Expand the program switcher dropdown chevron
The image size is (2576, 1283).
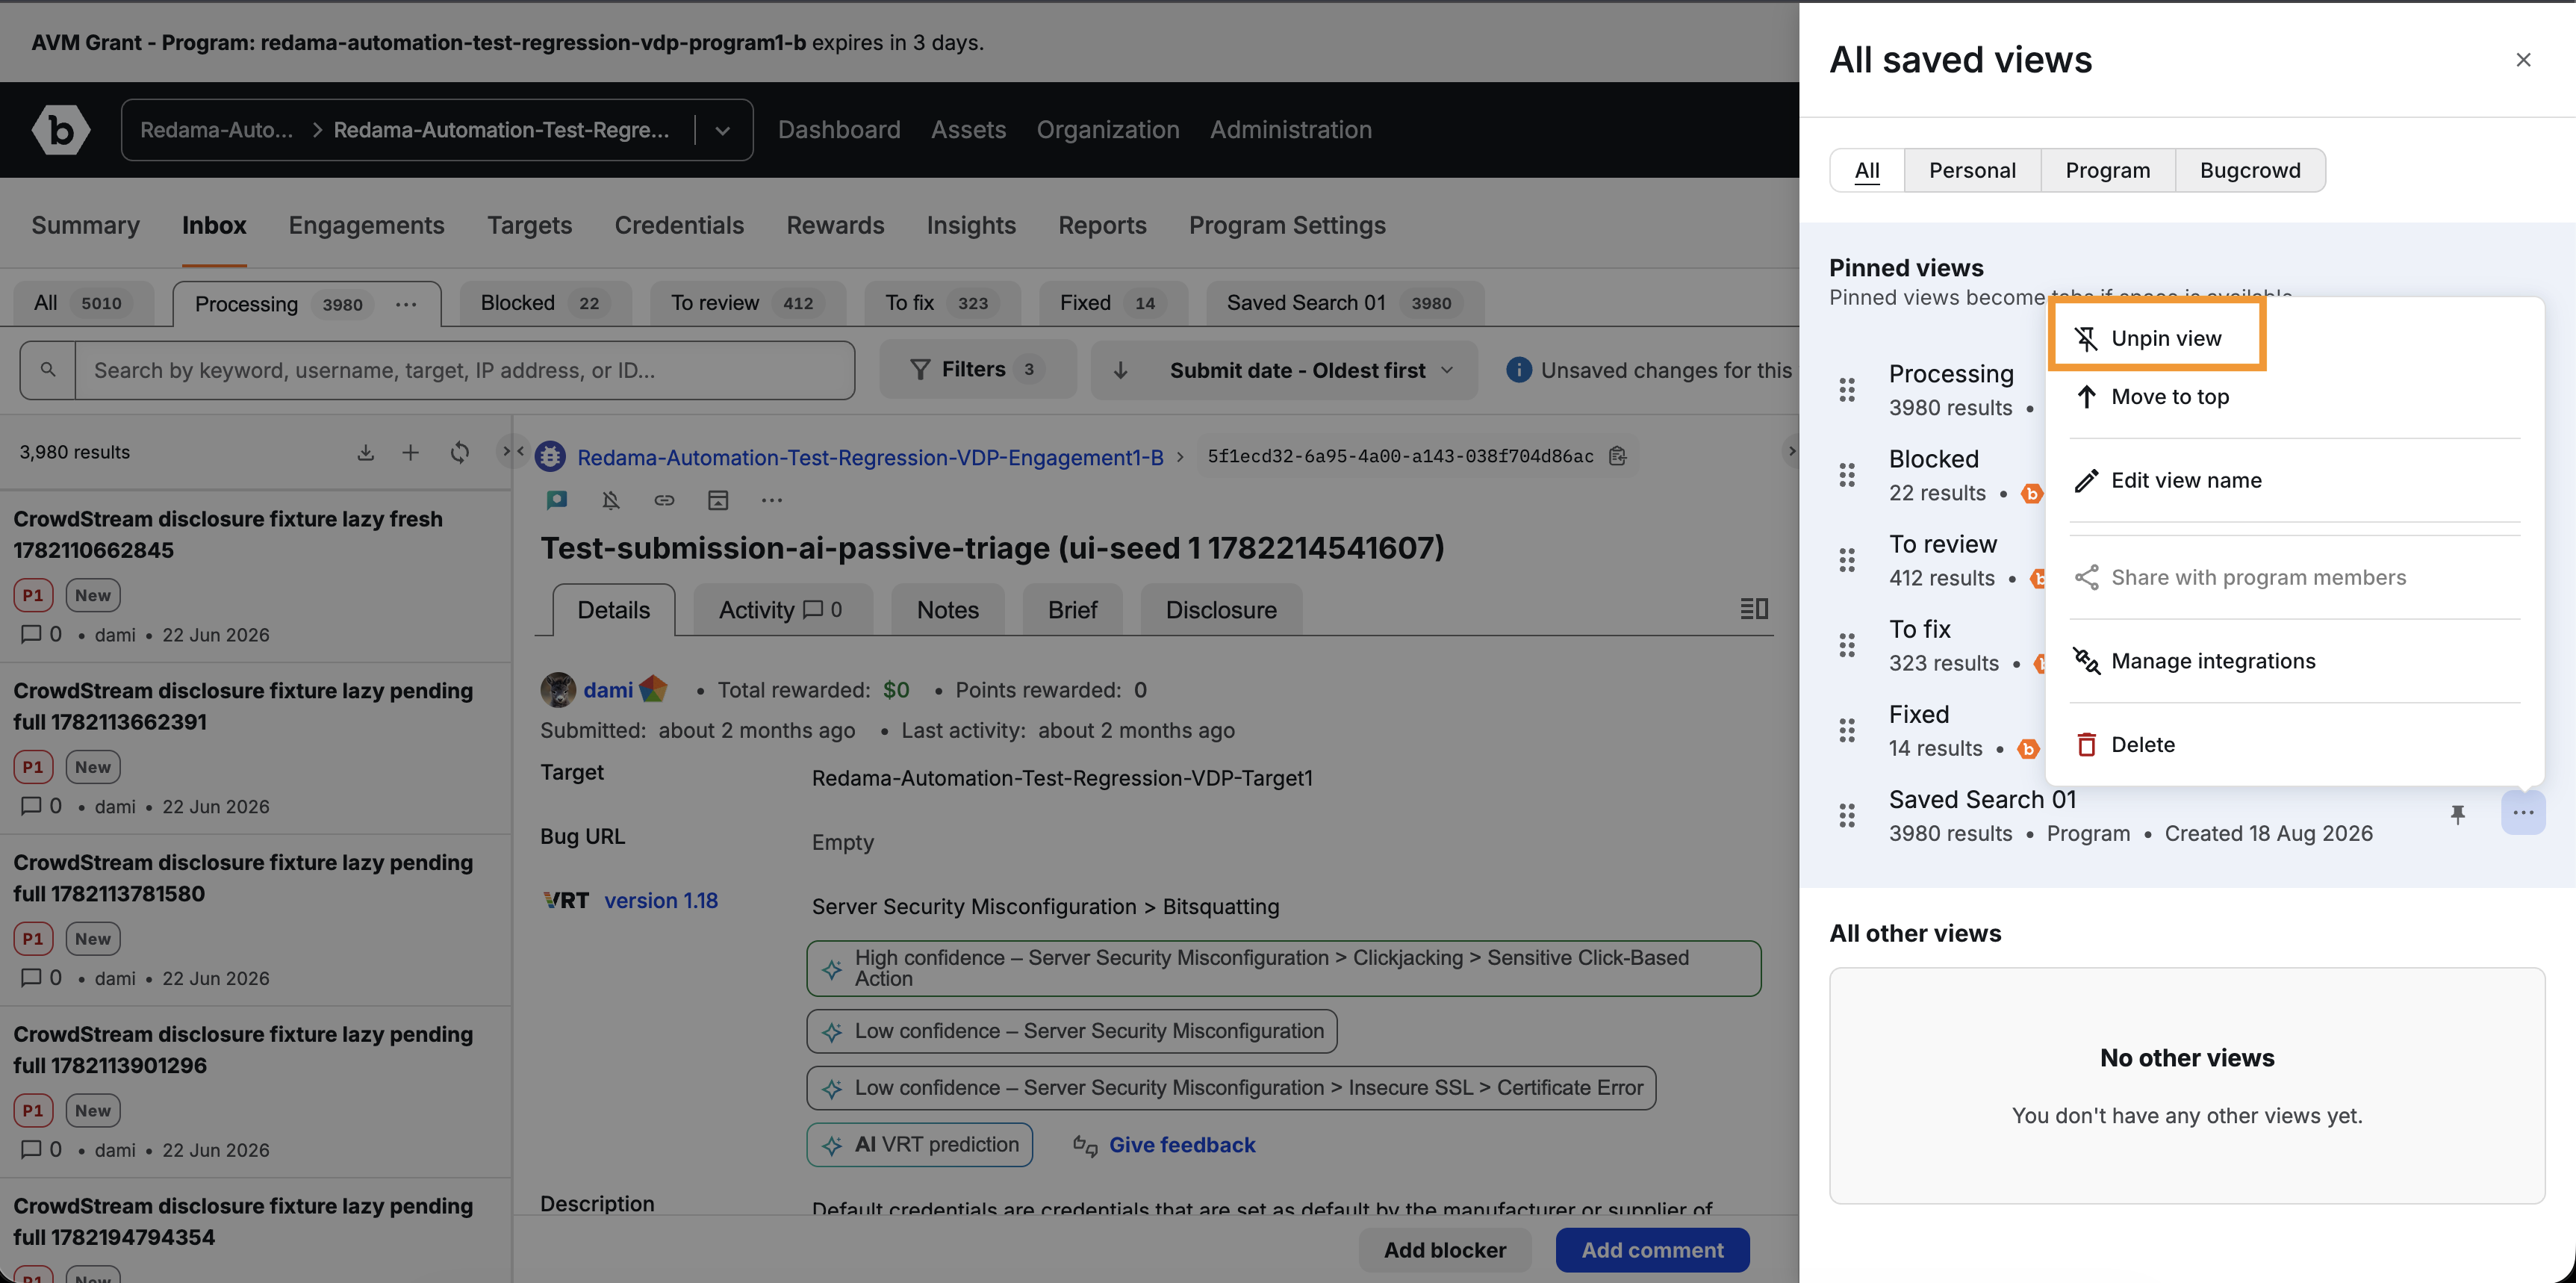[722, 130]
